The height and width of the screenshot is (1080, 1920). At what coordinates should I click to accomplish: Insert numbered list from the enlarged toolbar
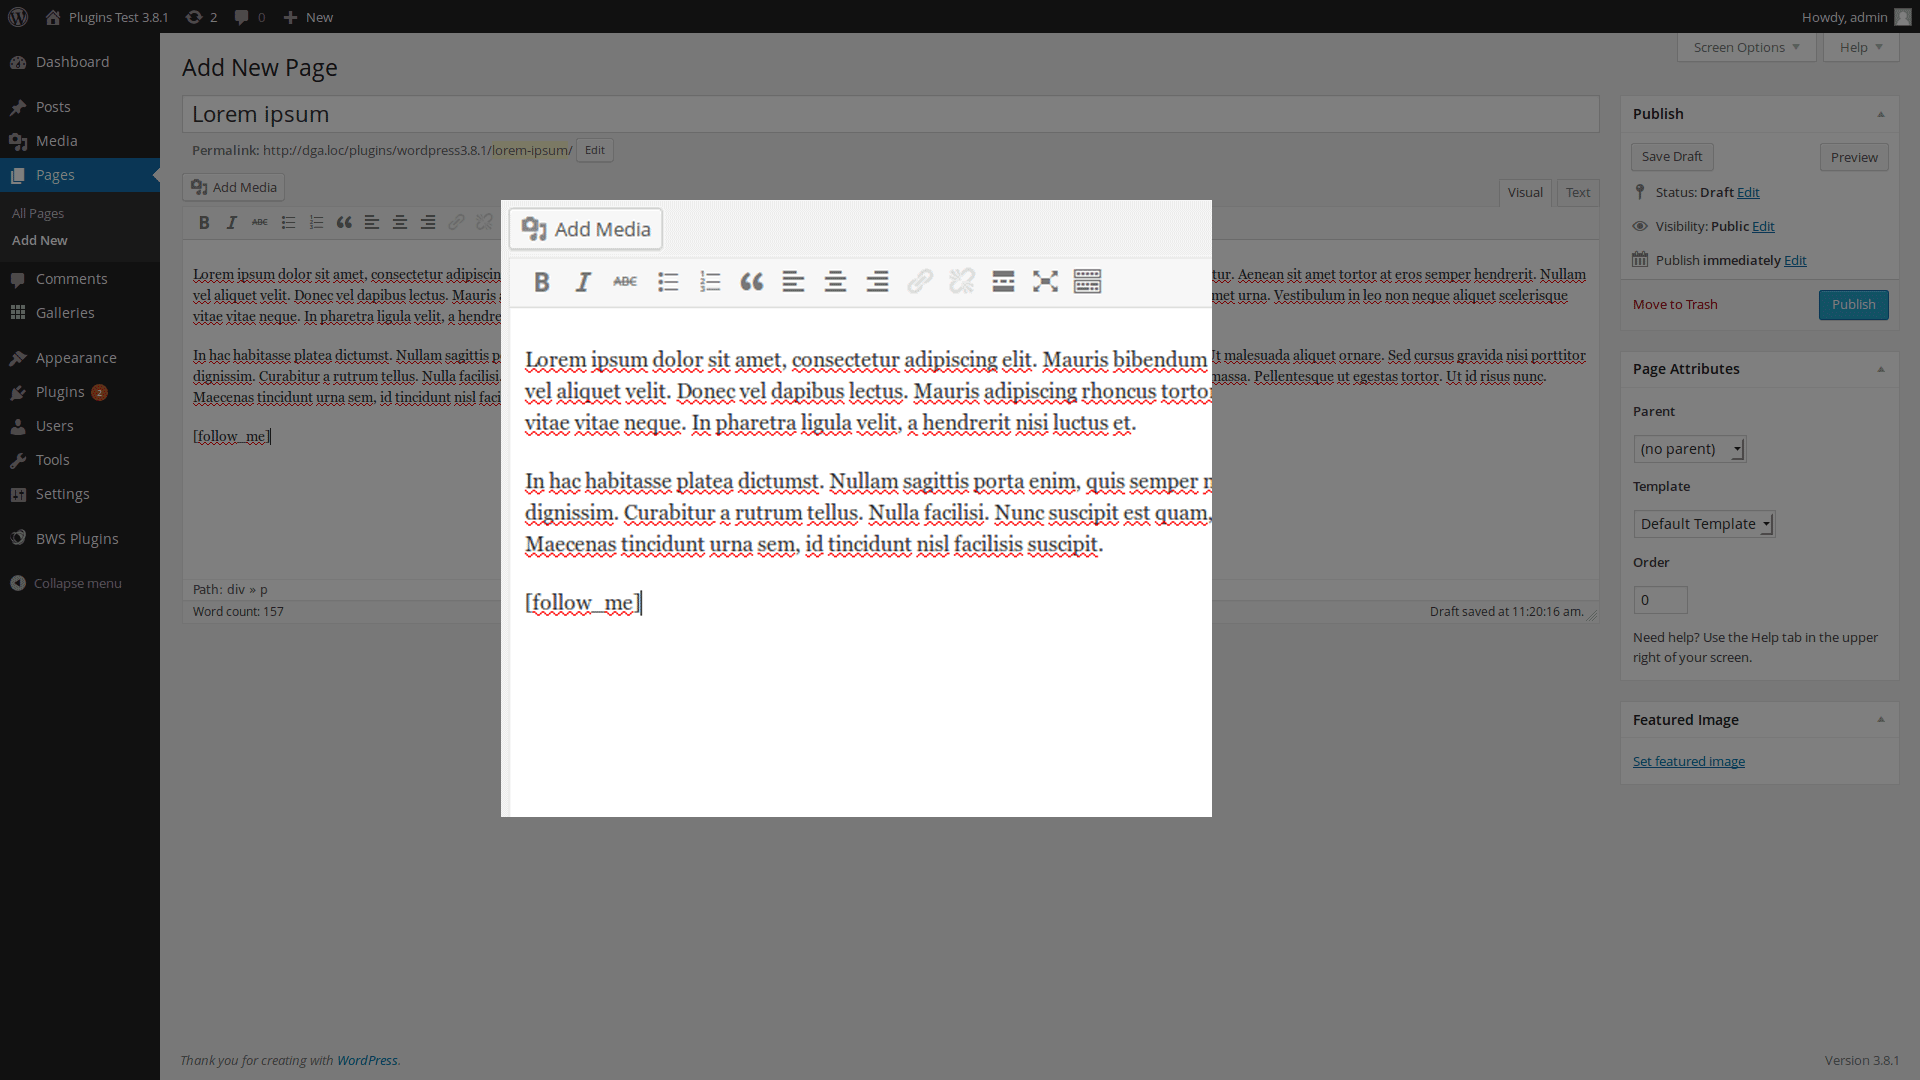[x=710, y=282]
